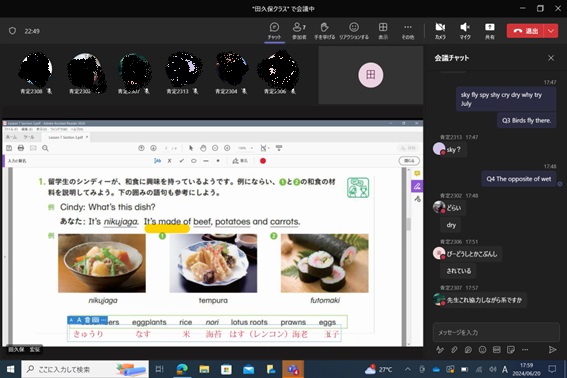Screen dimensions: 567x378
Task: Open the 表示 view options
Action: (x=383, y=31)
